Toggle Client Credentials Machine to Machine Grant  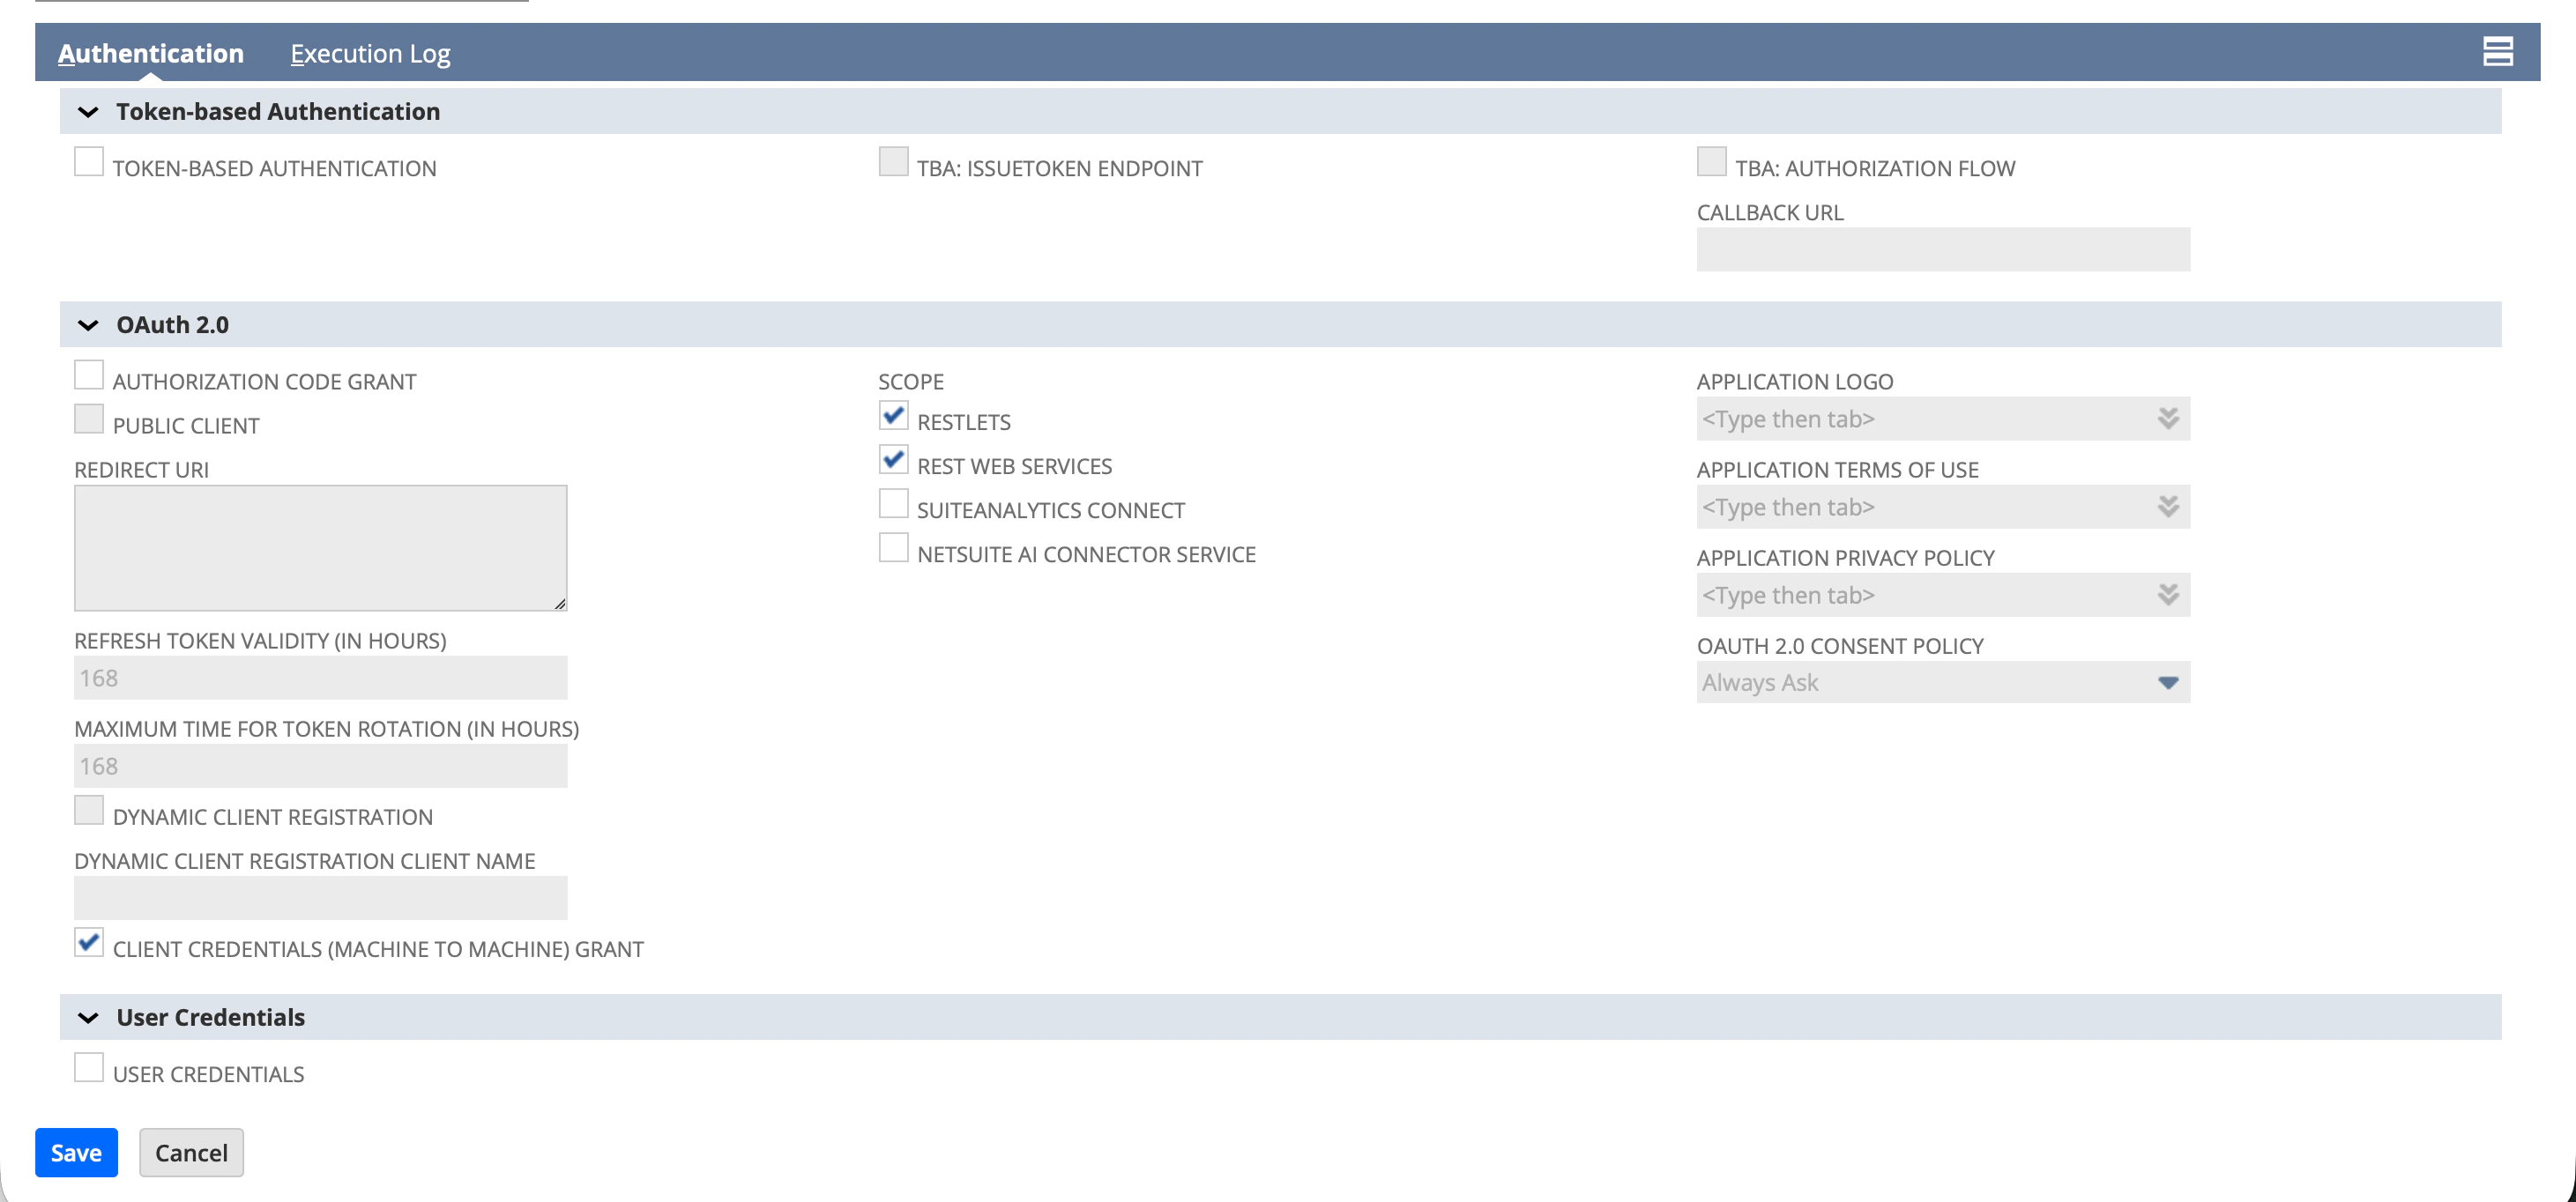click(x=89, y=943)
